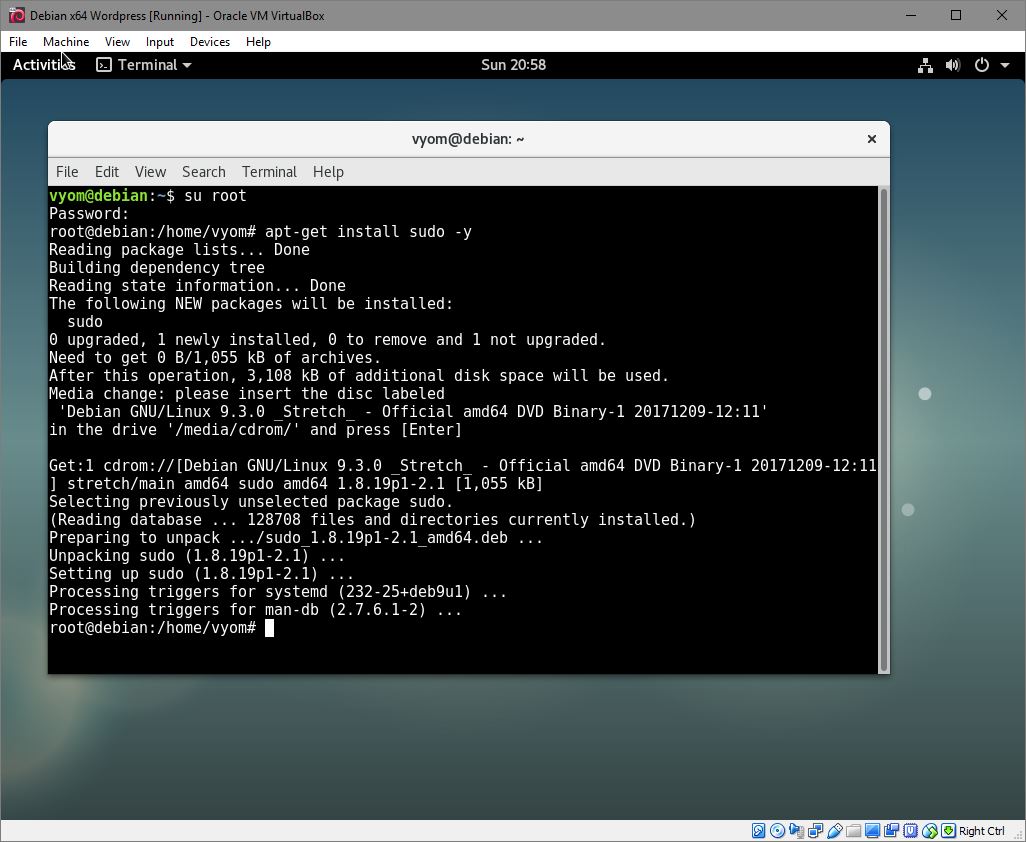Click the "in the drive '/media/cdrom/'" line
1026x842 pixels.
255,430
